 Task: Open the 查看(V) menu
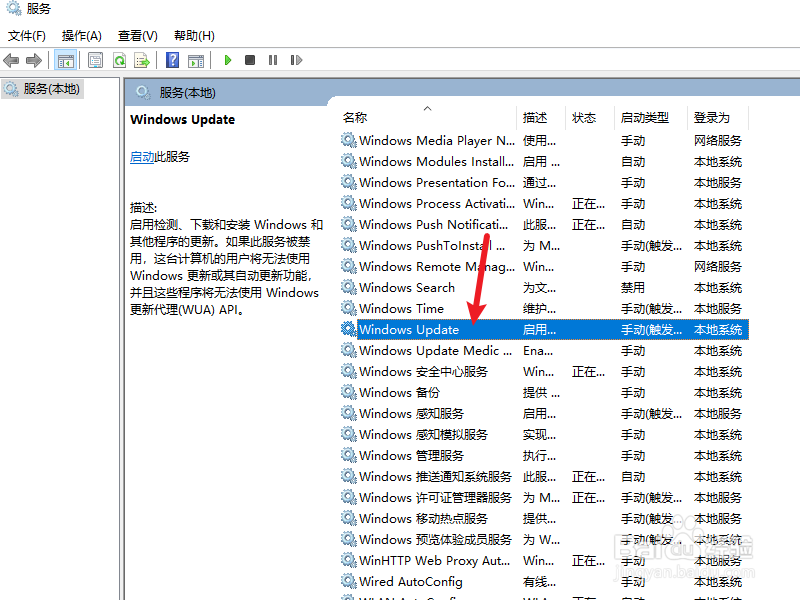tap(137, 35)
